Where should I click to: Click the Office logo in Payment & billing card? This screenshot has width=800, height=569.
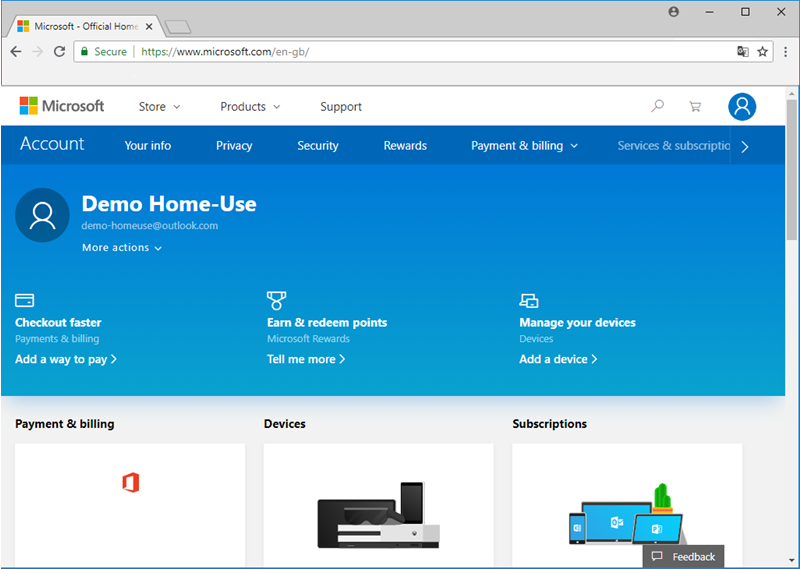click(131, 482)
